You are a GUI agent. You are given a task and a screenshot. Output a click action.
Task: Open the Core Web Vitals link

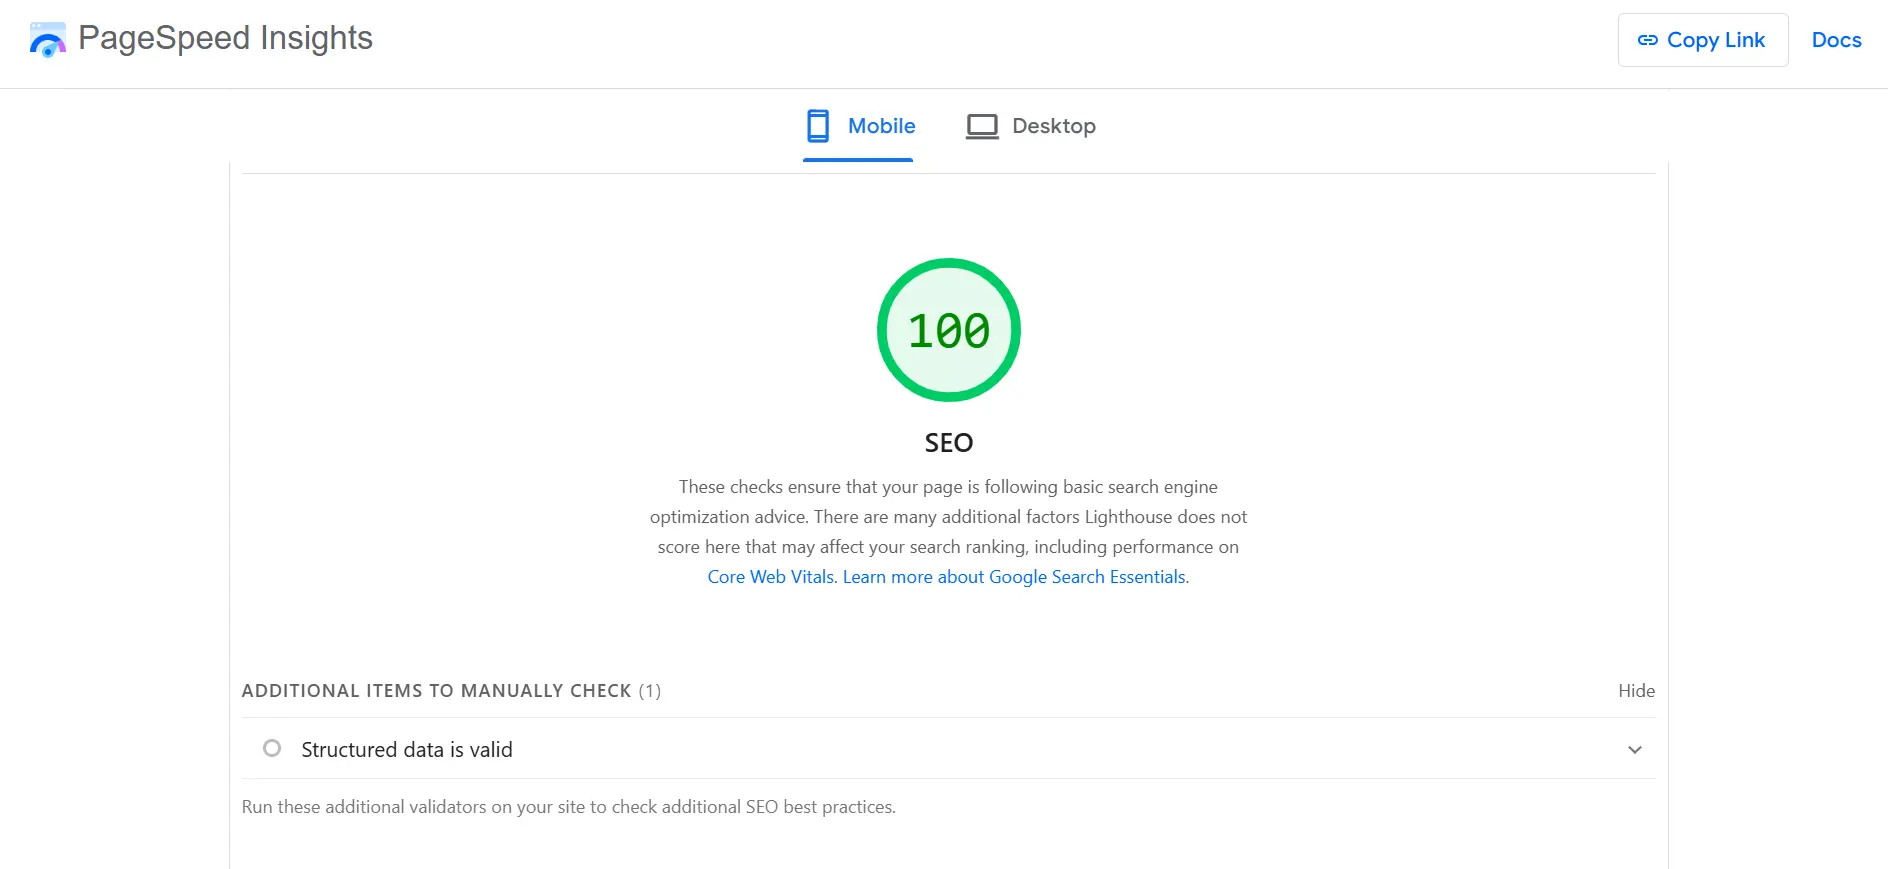point(770,577)
